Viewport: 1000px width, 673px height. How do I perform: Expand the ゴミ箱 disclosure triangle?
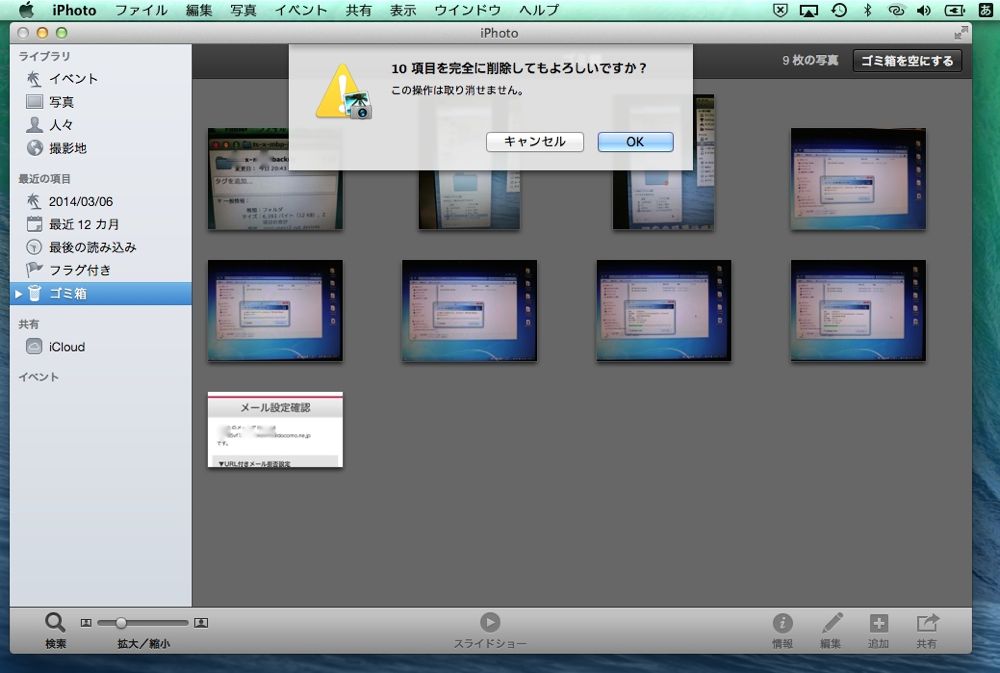(18, 294)
